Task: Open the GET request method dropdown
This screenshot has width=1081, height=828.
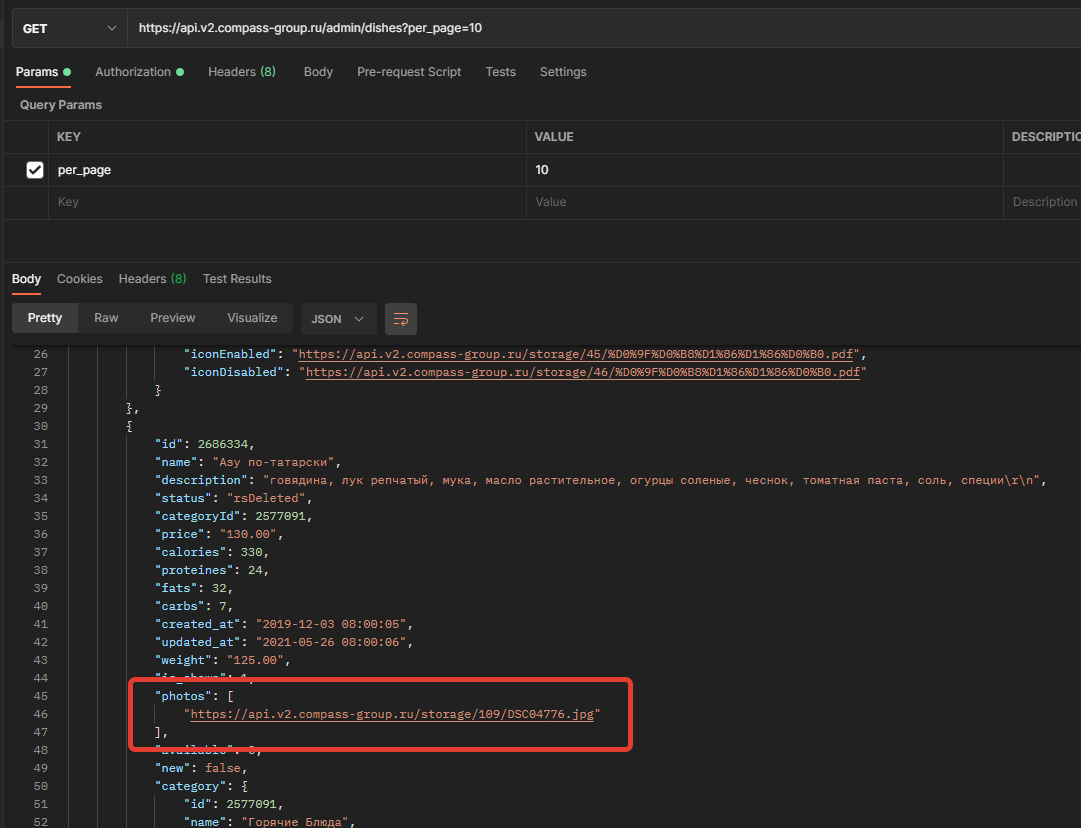Action: pos(69,29)
